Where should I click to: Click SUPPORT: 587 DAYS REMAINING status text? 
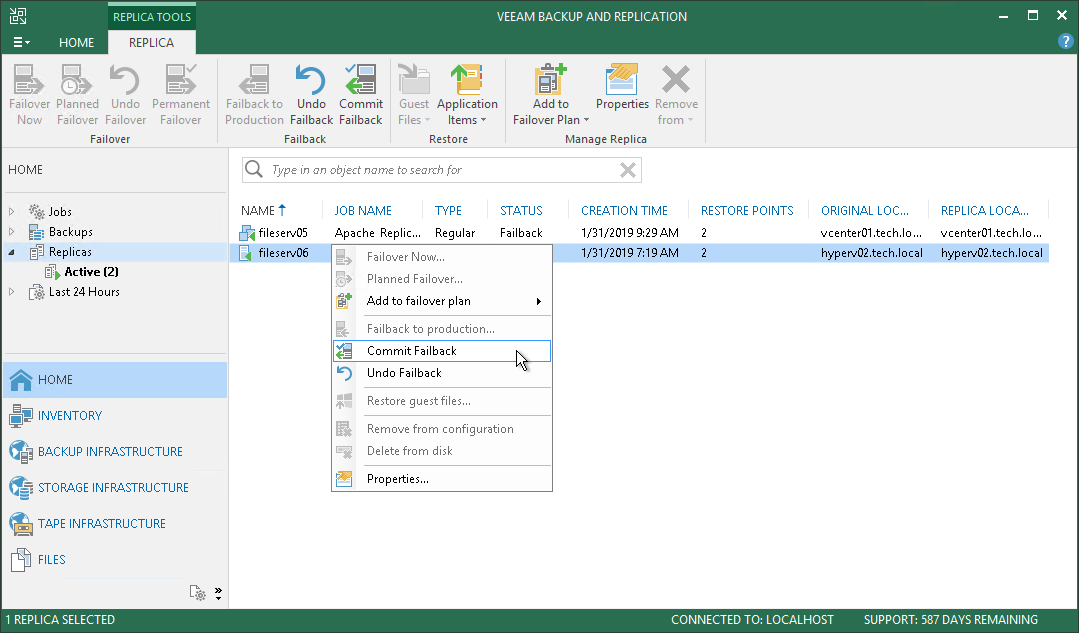coord(950,620)
